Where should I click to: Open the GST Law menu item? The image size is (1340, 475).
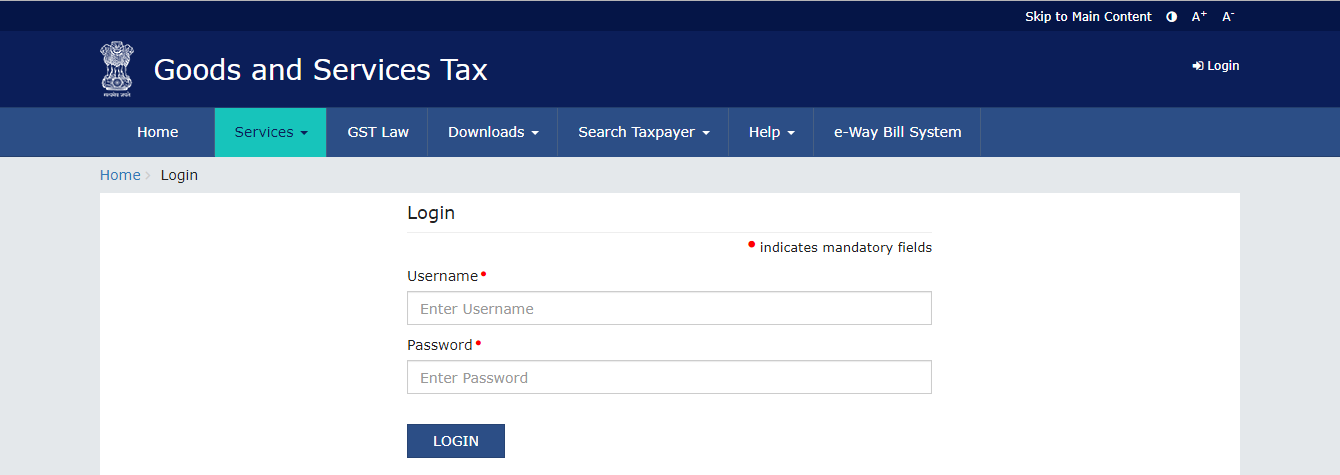[378, 132]
